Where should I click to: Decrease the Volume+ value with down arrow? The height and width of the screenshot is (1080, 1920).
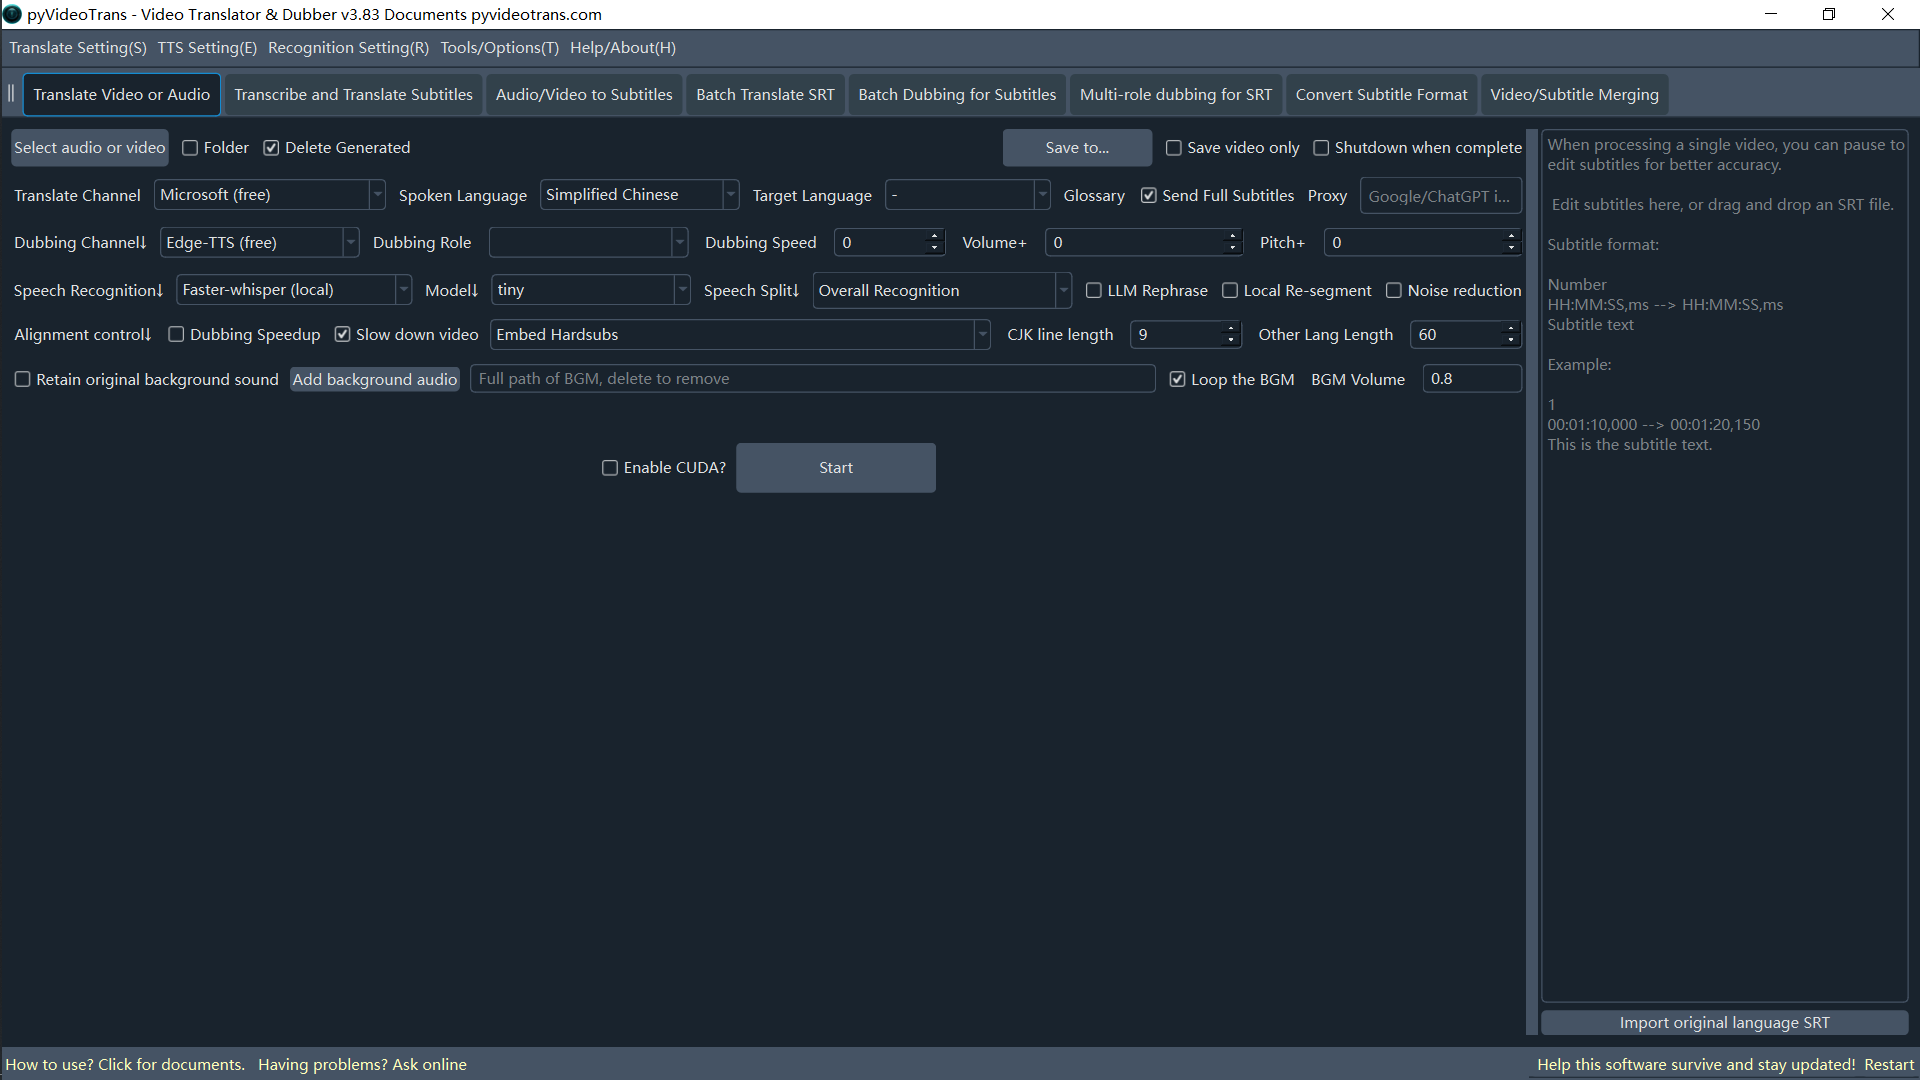[1232, 248]
